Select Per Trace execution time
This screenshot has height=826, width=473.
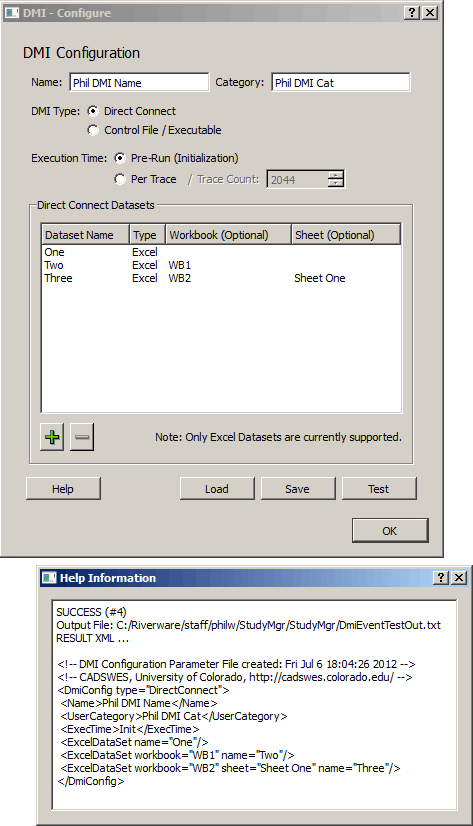click(x=120, y=179)
